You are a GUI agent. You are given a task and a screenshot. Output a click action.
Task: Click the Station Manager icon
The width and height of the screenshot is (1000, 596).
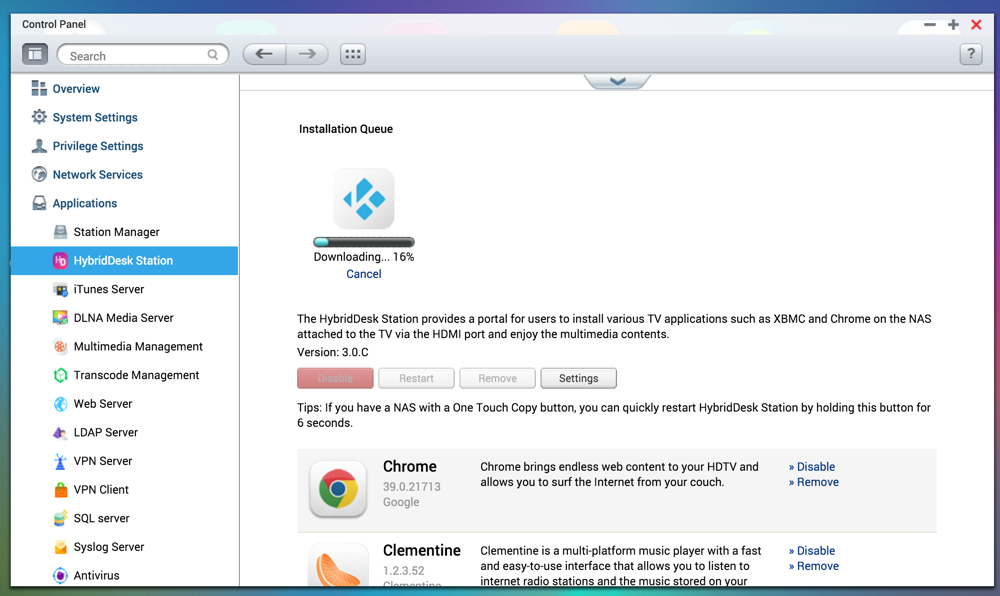click(x=60, y=231)
